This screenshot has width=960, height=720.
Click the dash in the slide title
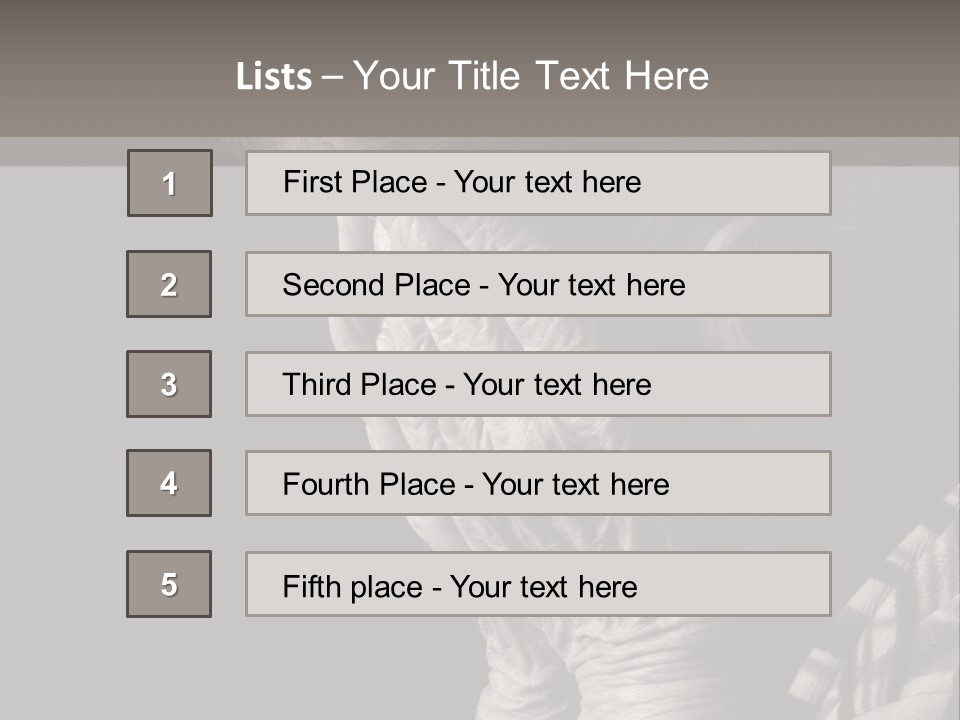click(x=331, y=77)
